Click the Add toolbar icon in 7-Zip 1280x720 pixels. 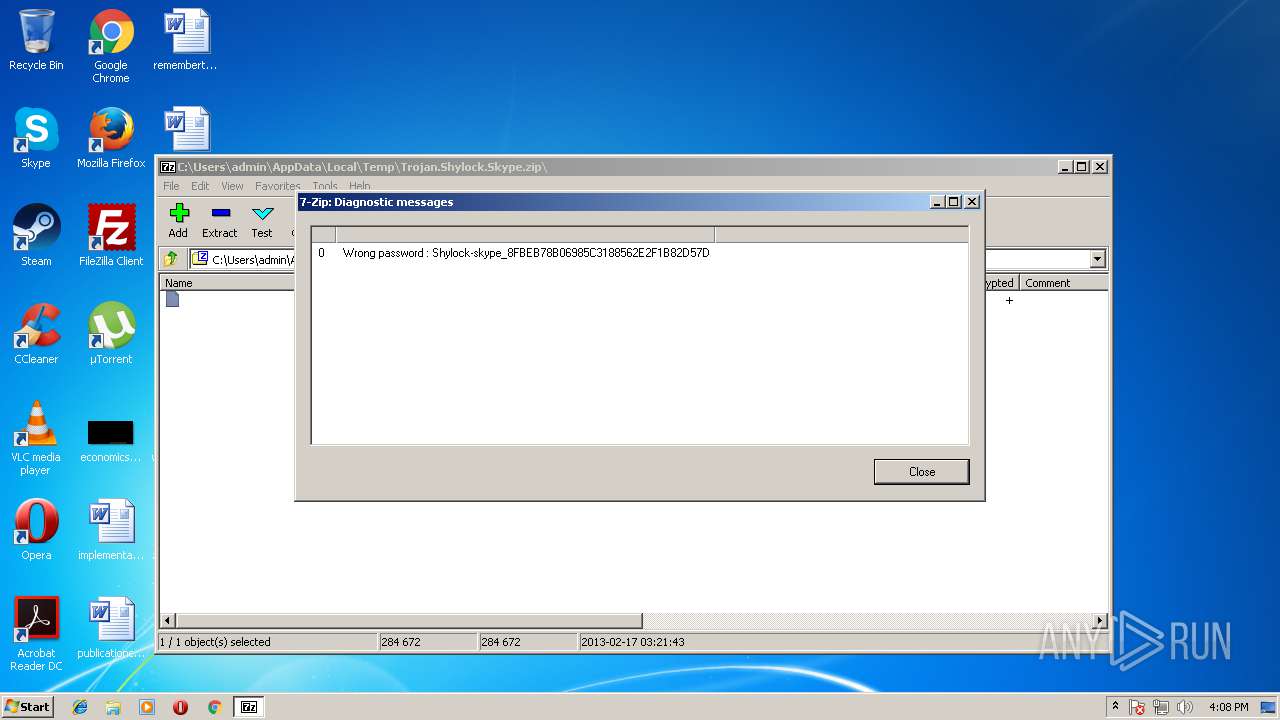(178, 221)
